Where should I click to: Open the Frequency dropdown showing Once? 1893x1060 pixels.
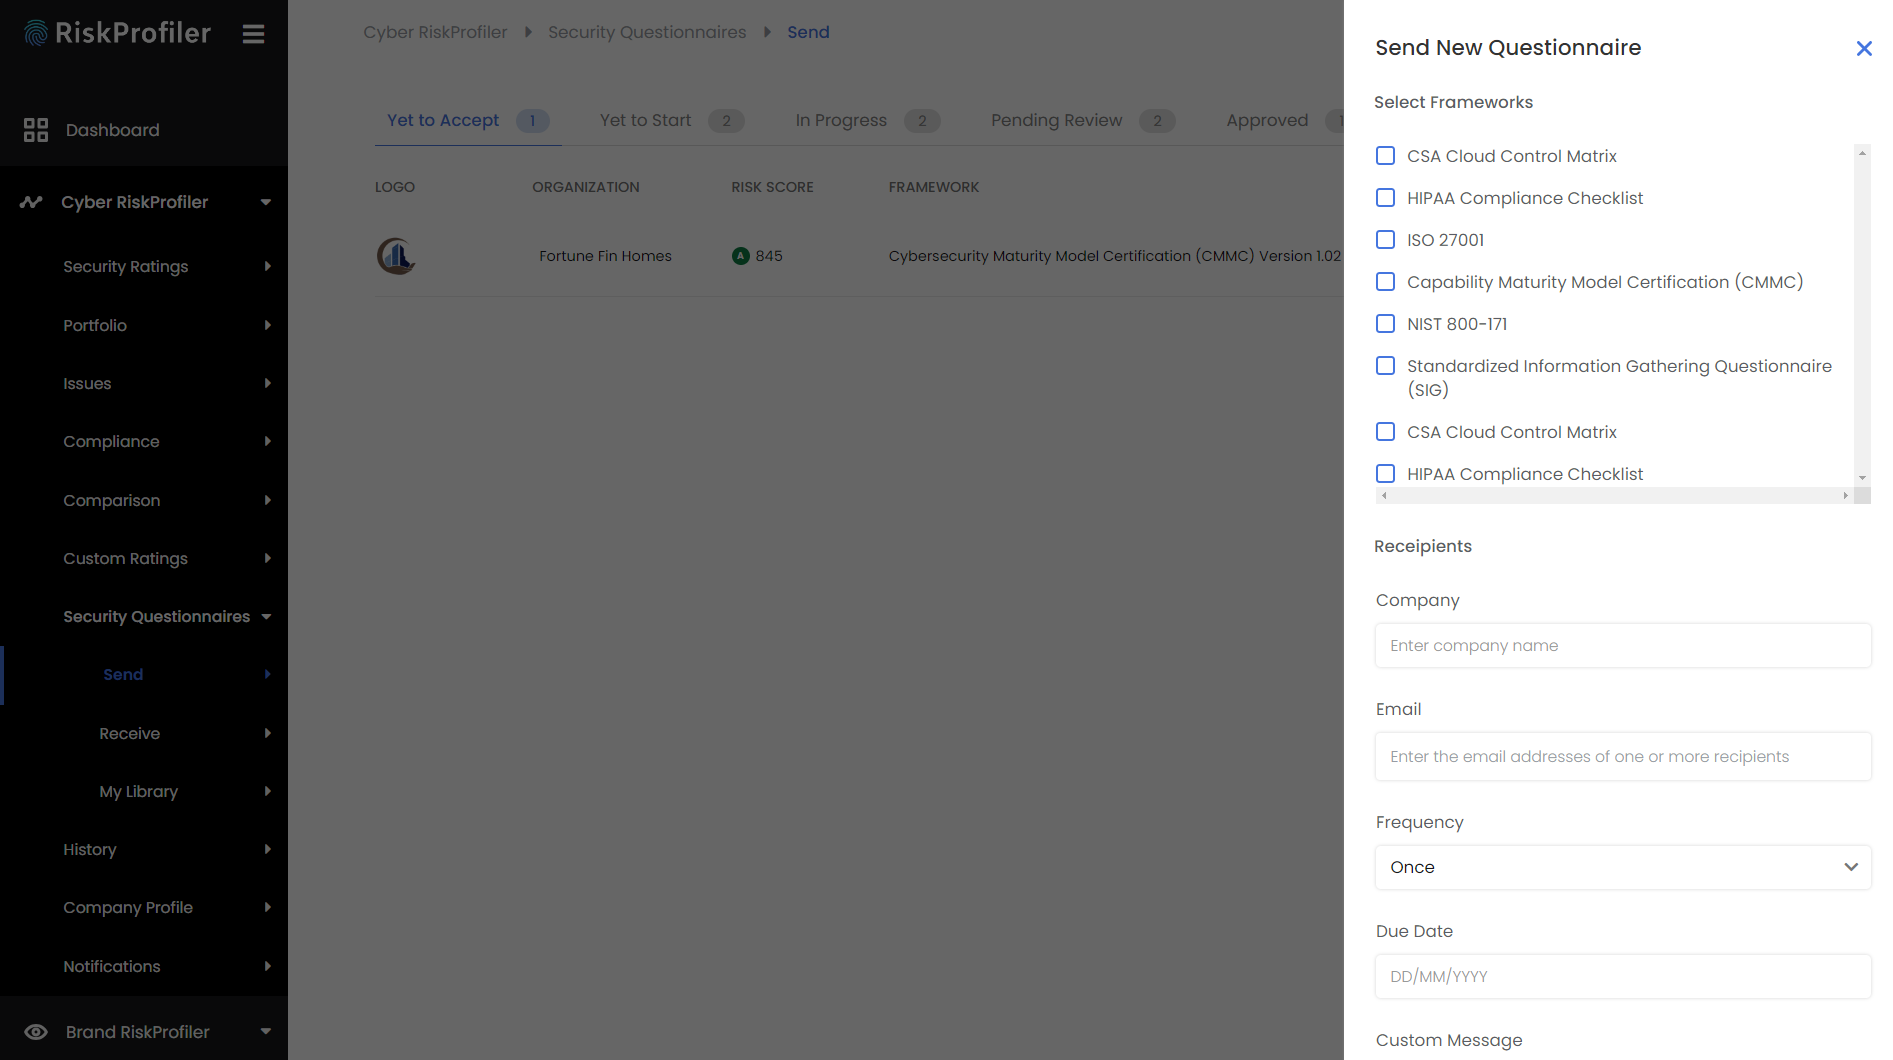(x=1622, y=867)
